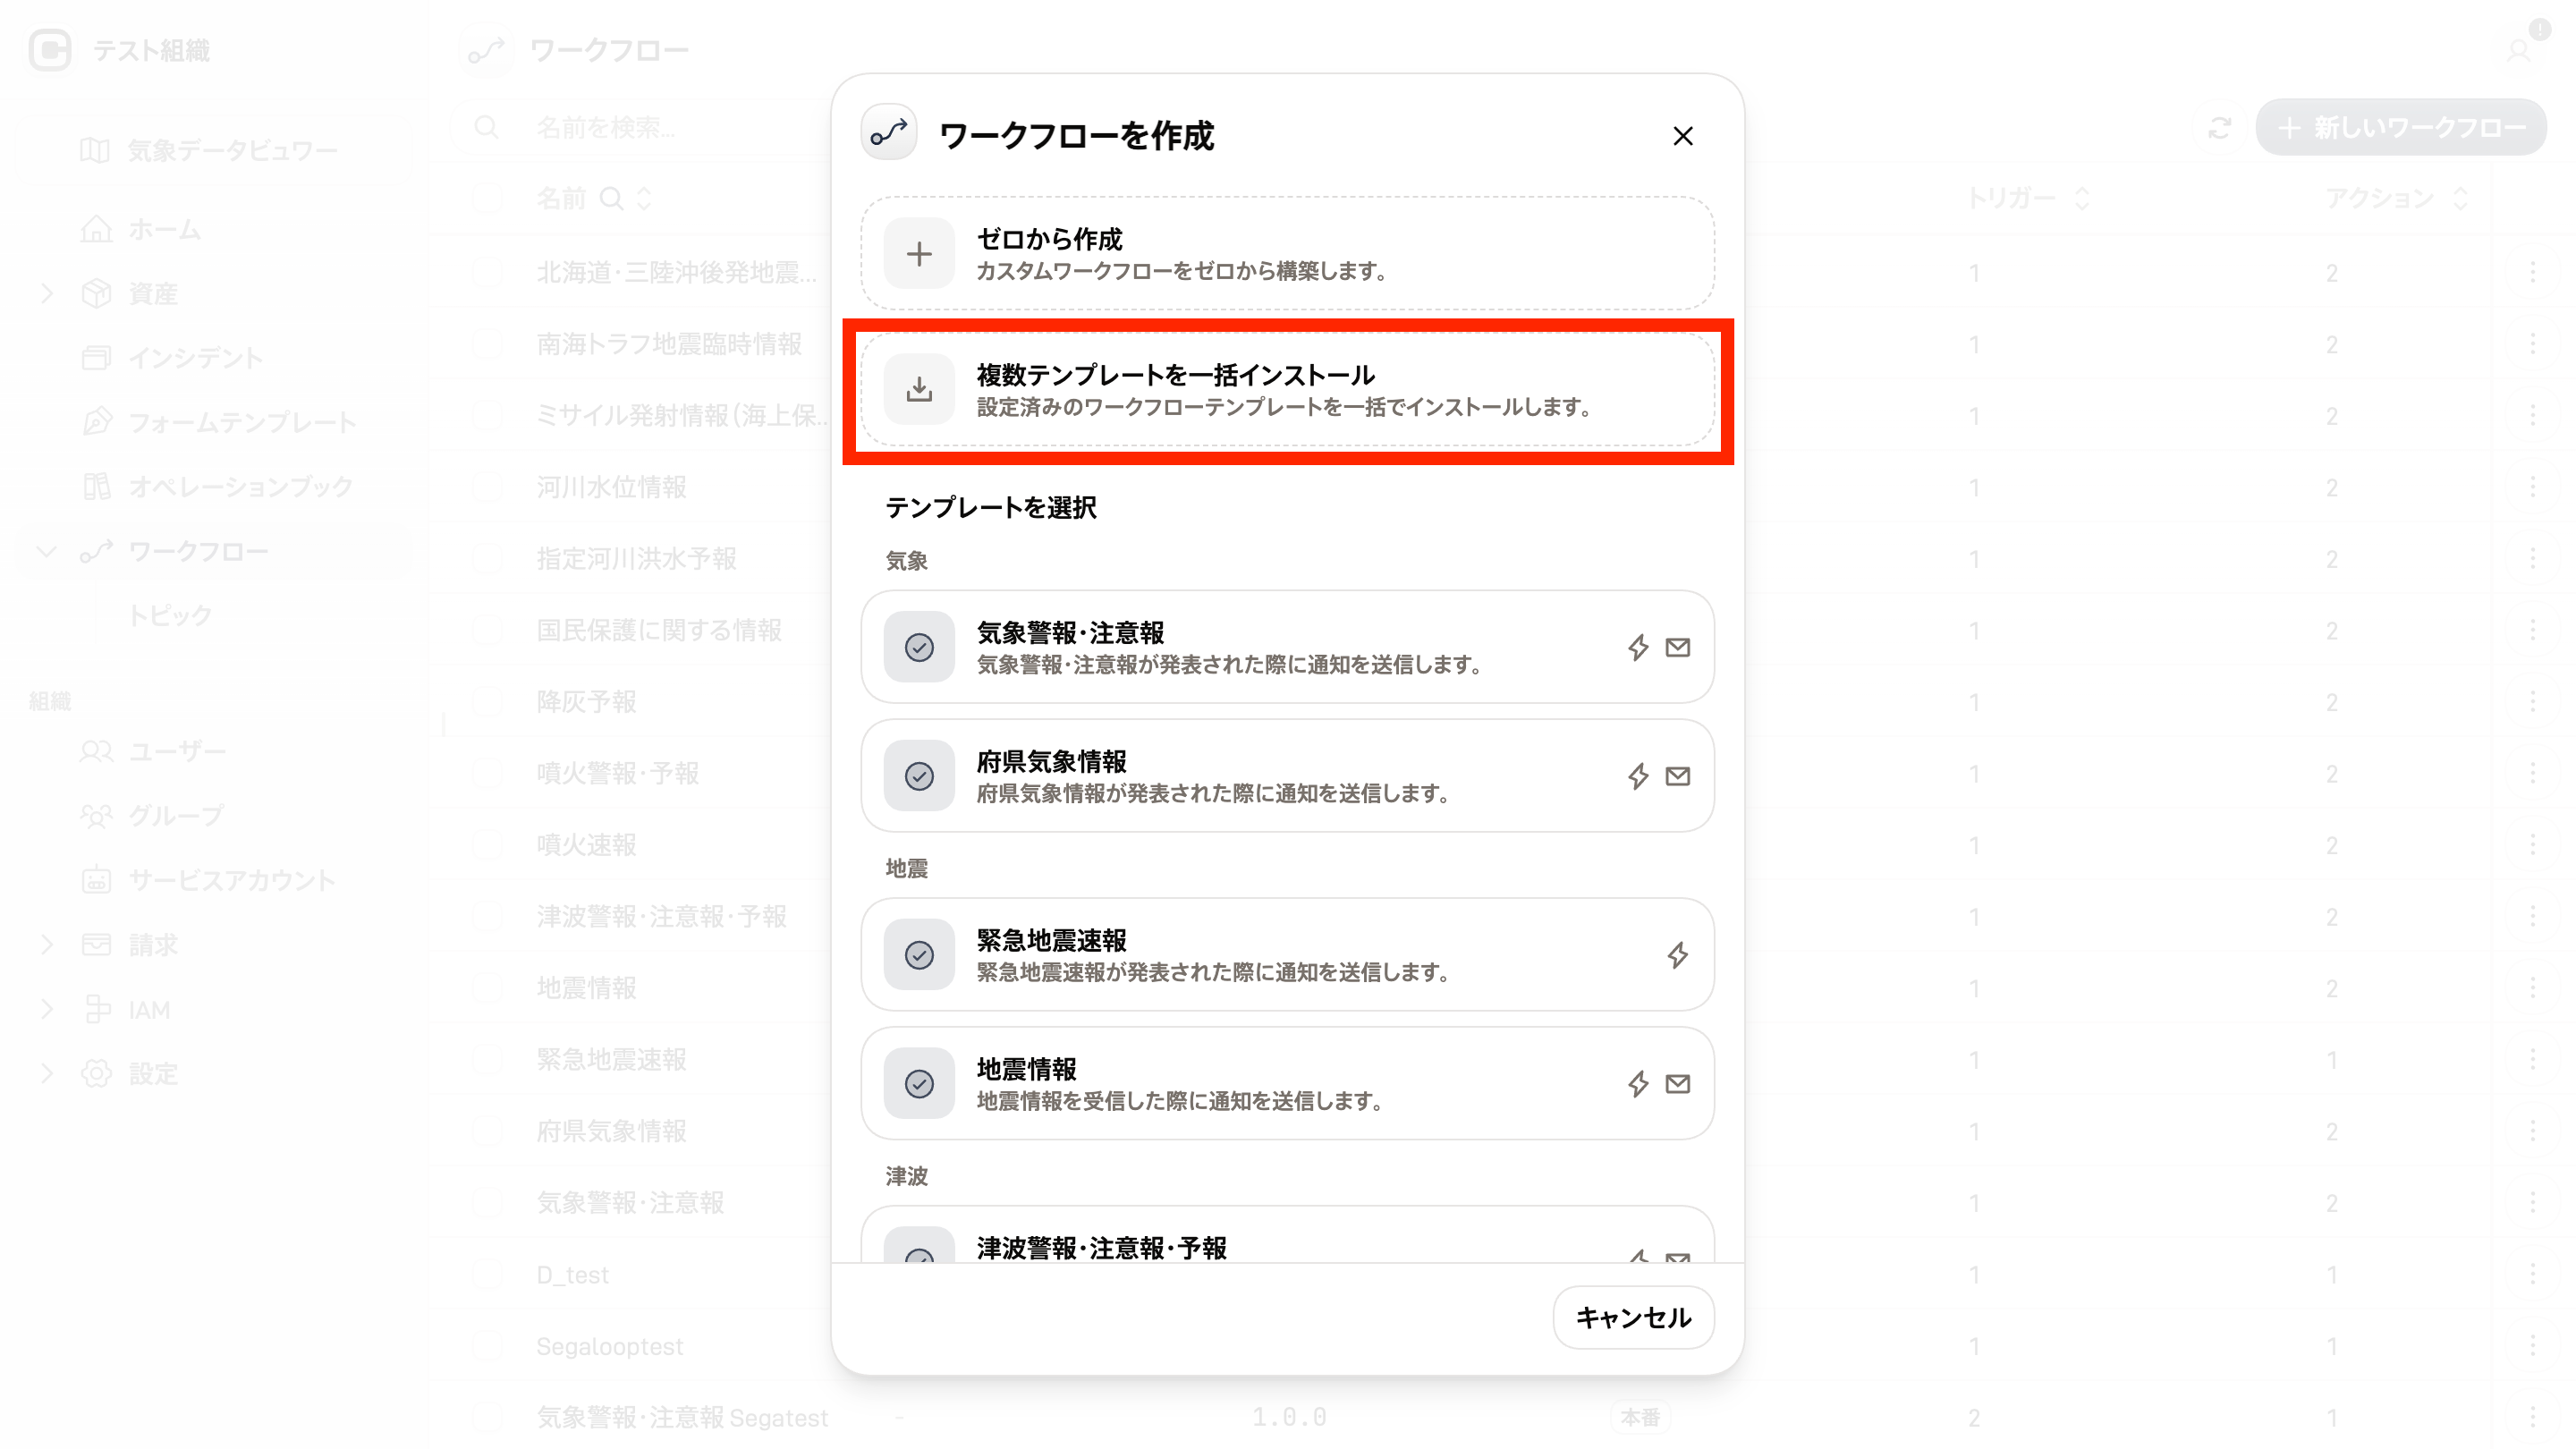The width and height of the screenshot is (2576, 1449).
Task: Expand the 資産 sidebar section
Action: (x=47, y=293)
